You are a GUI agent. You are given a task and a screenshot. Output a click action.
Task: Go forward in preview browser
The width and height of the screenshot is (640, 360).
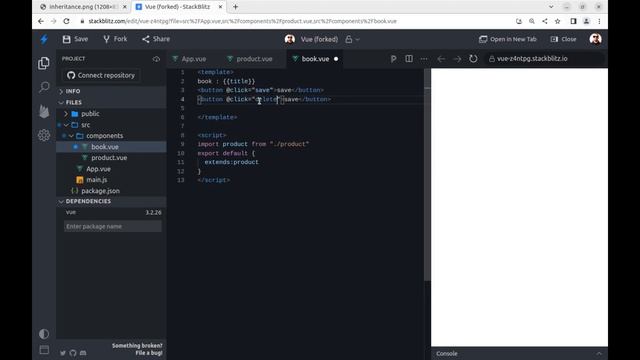point(457,59)
